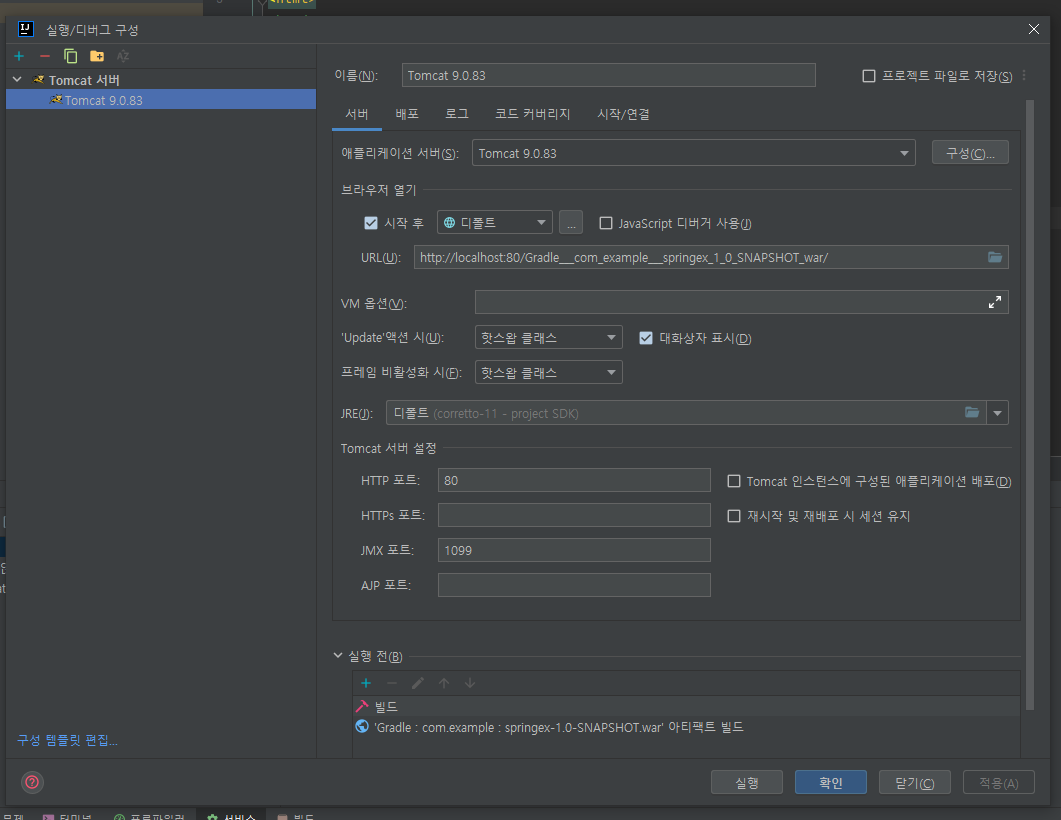Click the HTTP 포트 field

tap(574, 480)
